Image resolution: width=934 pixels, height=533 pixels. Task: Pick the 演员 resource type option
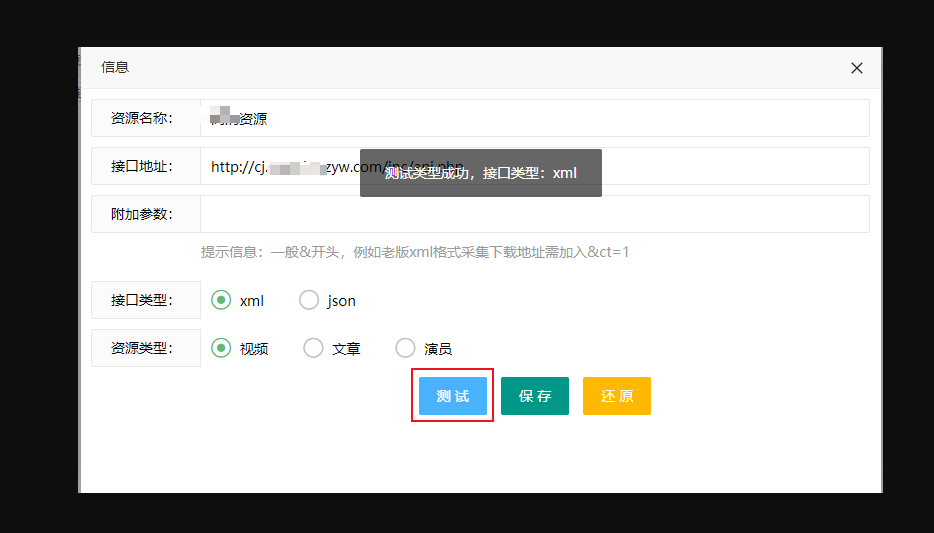click(405, 348)
